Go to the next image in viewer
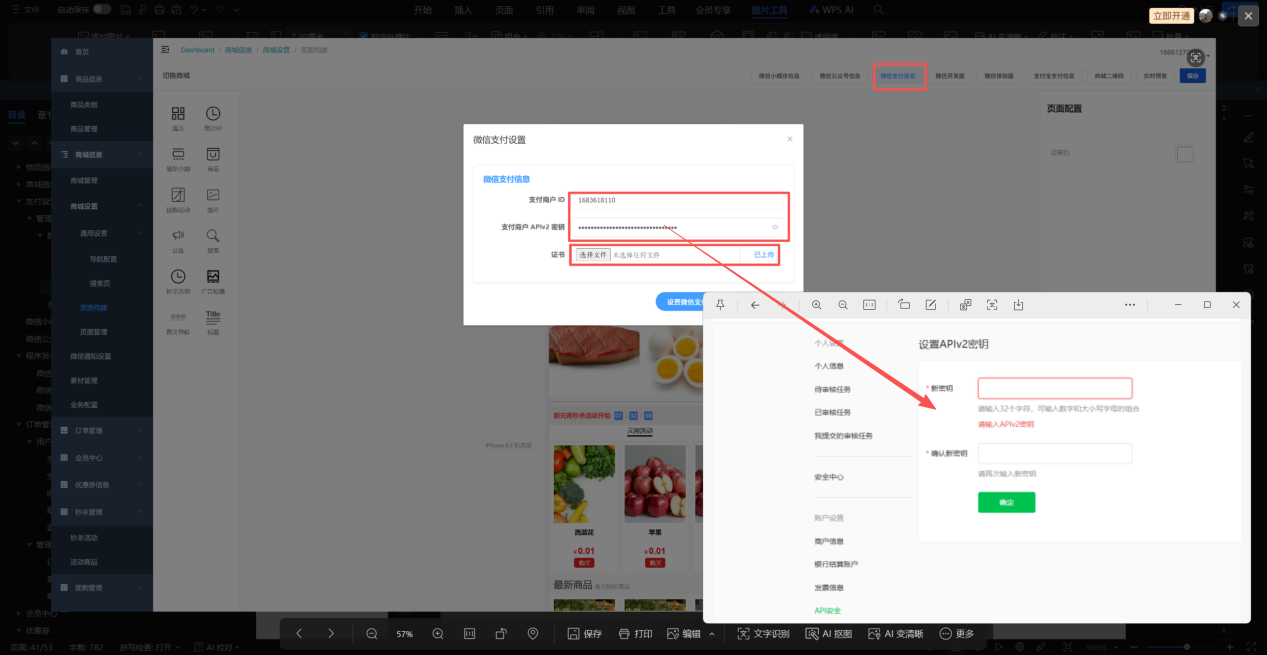Screen dimensions: 1267x655 click(x=331, y=634)
